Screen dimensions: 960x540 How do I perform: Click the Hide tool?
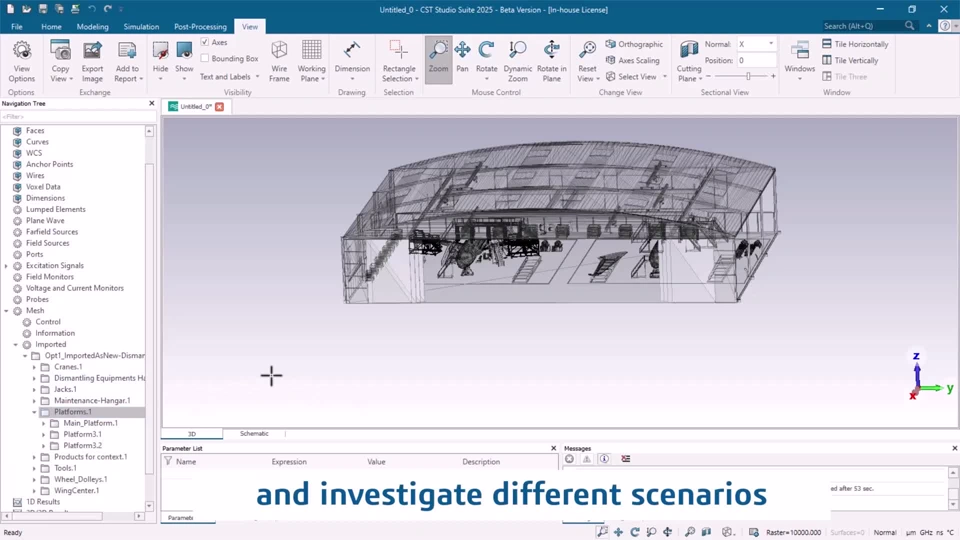coord(160,61)
